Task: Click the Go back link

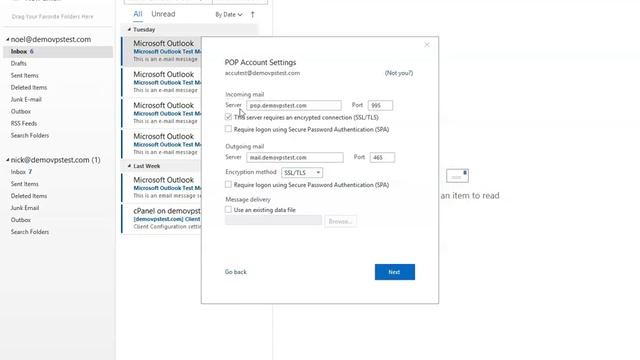Action: click(236, 272)
